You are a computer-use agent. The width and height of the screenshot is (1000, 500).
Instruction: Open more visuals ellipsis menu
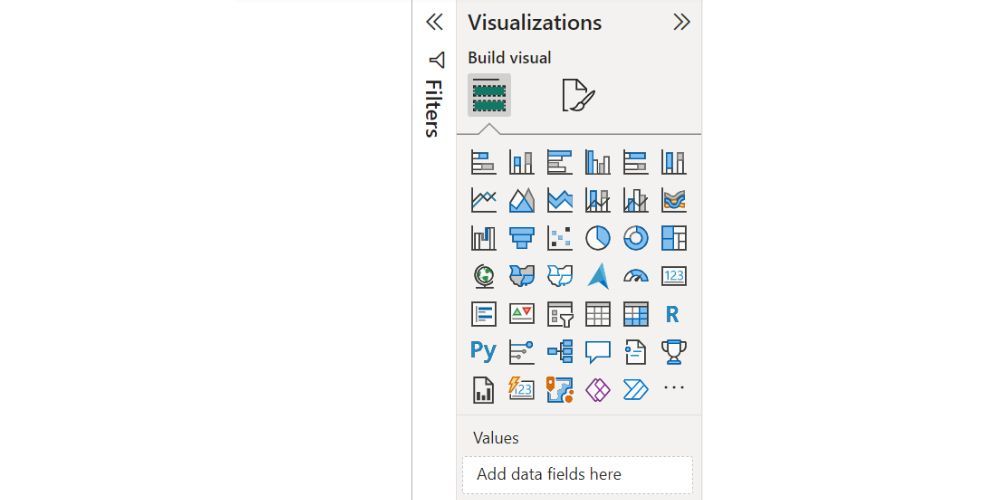coord(674,388)
